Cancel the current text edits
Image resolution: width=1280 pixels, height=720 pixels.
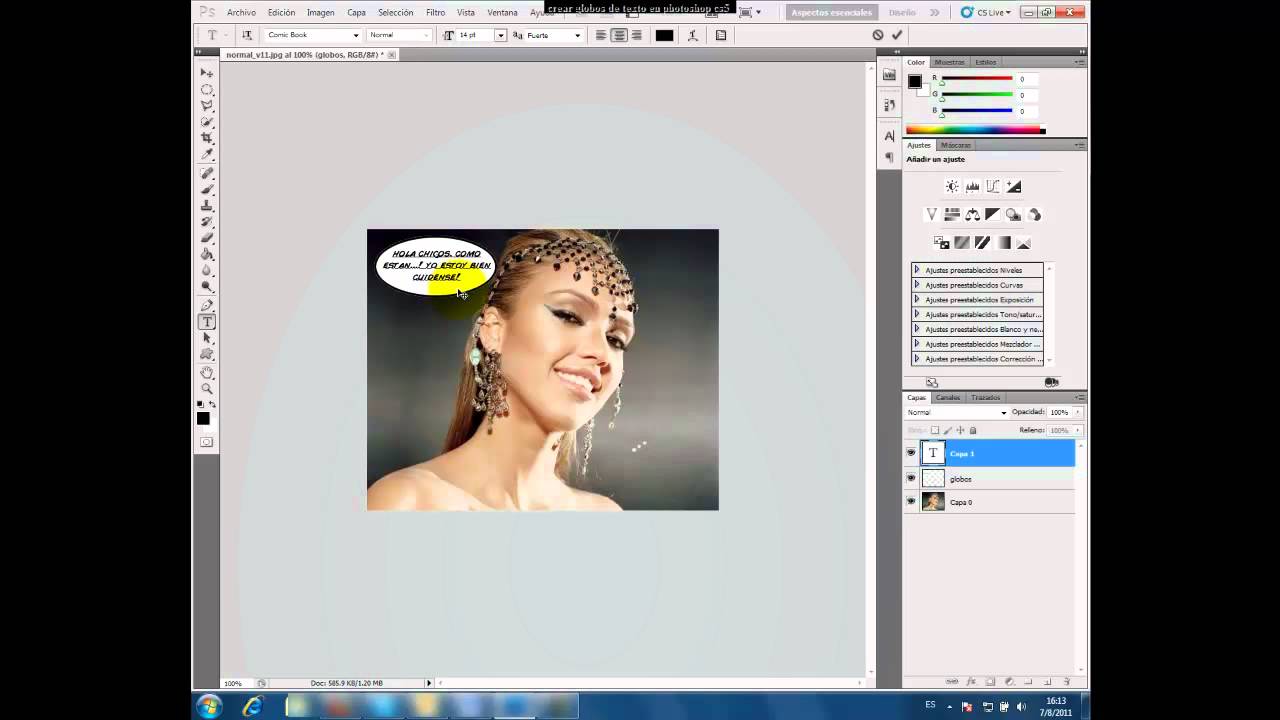click(x=878, y=35)
